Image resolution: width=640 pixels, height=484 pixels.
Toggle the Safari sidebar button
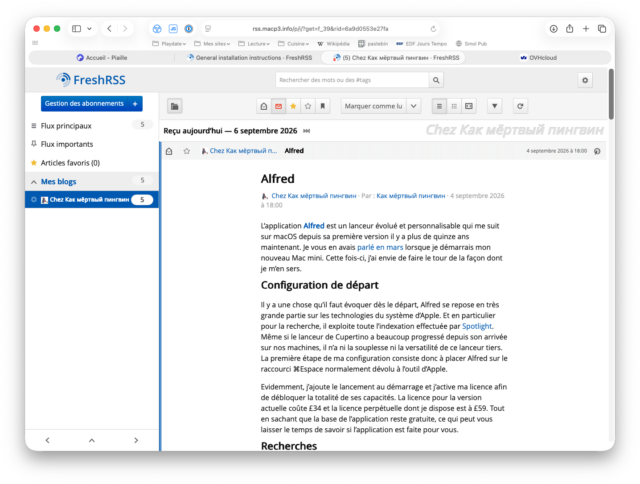76,29
